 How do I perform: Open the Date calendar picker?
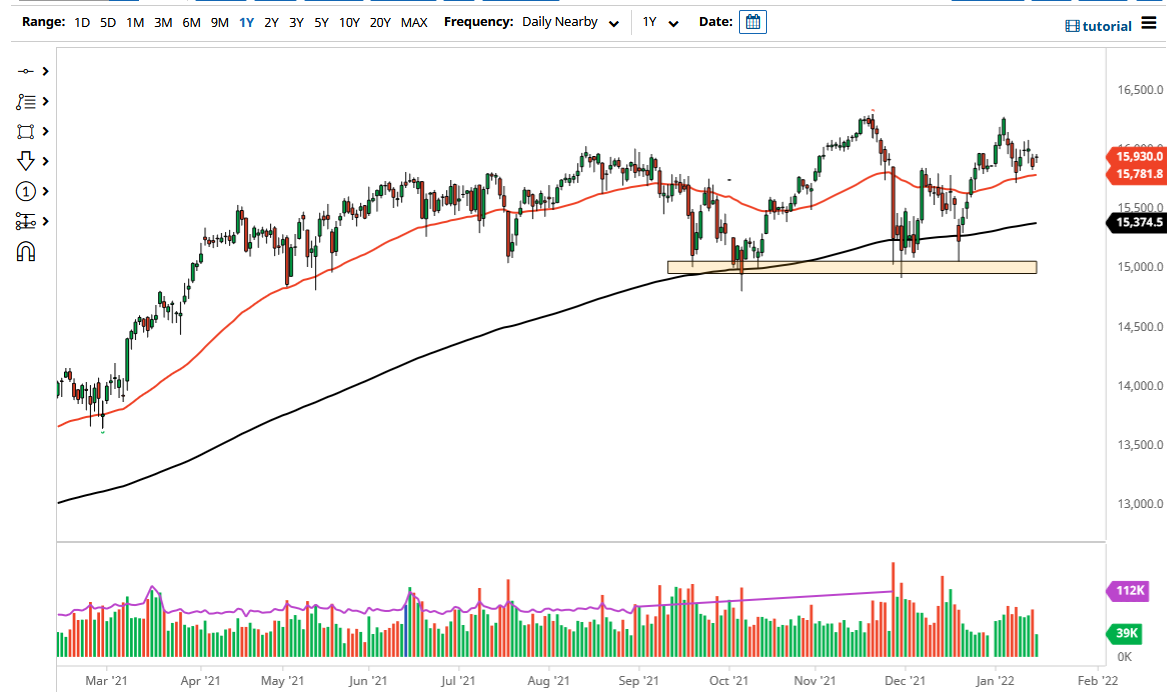click(x=753, y=21)
